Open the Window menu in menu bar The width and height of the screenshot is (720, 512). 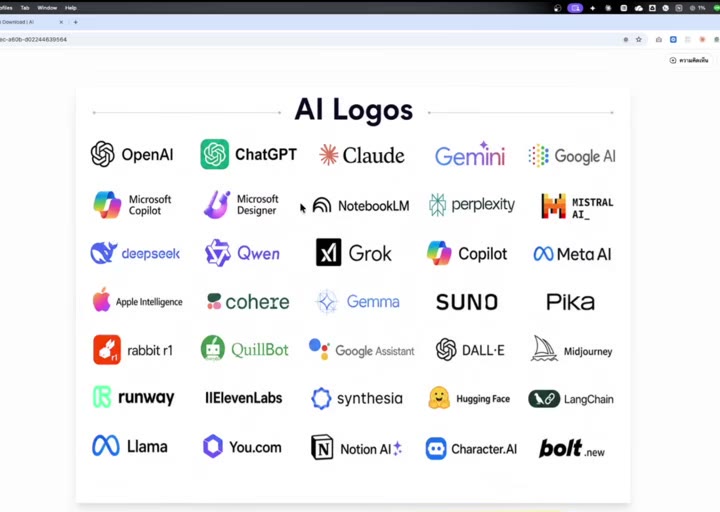coord(47,8)
